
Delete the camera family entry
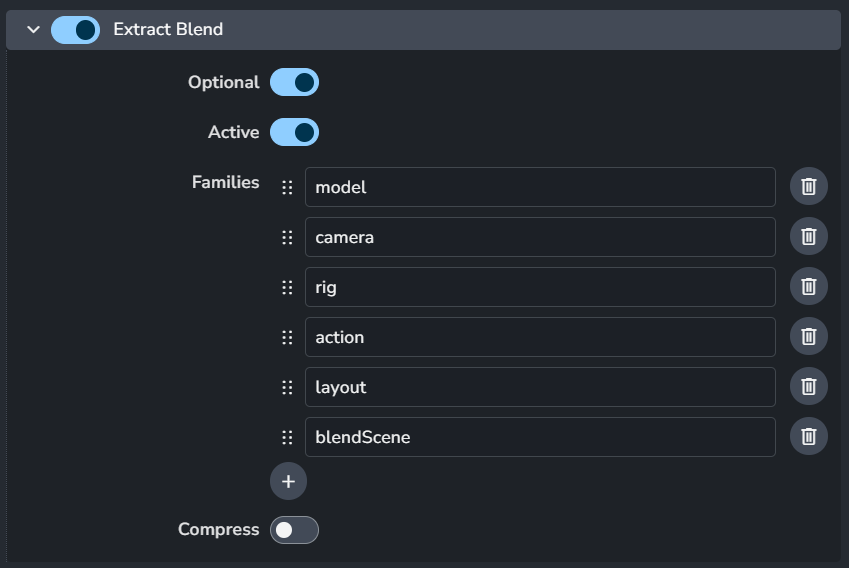pyautogui.click(x=808, y=237)
